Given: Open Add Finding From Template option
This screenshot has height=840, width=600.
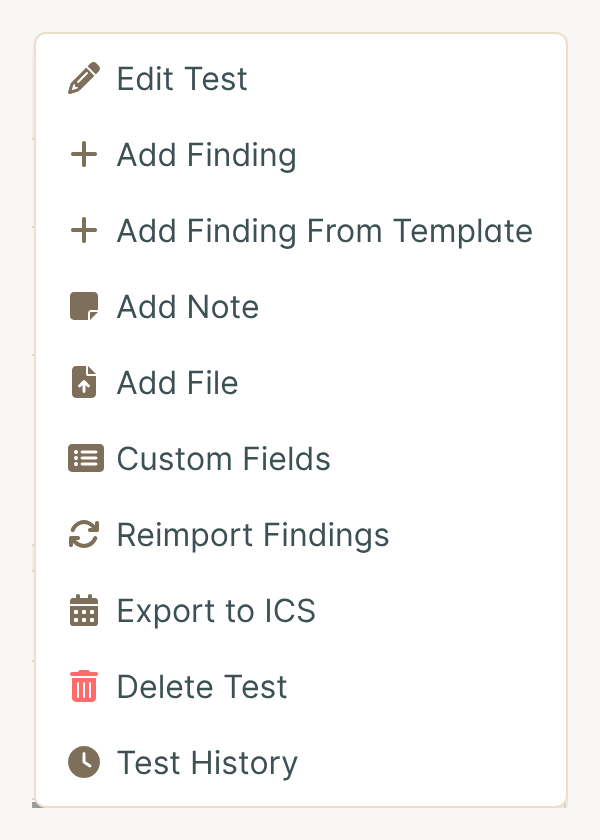Looking at the screenshot, I should tap(301, 230).
